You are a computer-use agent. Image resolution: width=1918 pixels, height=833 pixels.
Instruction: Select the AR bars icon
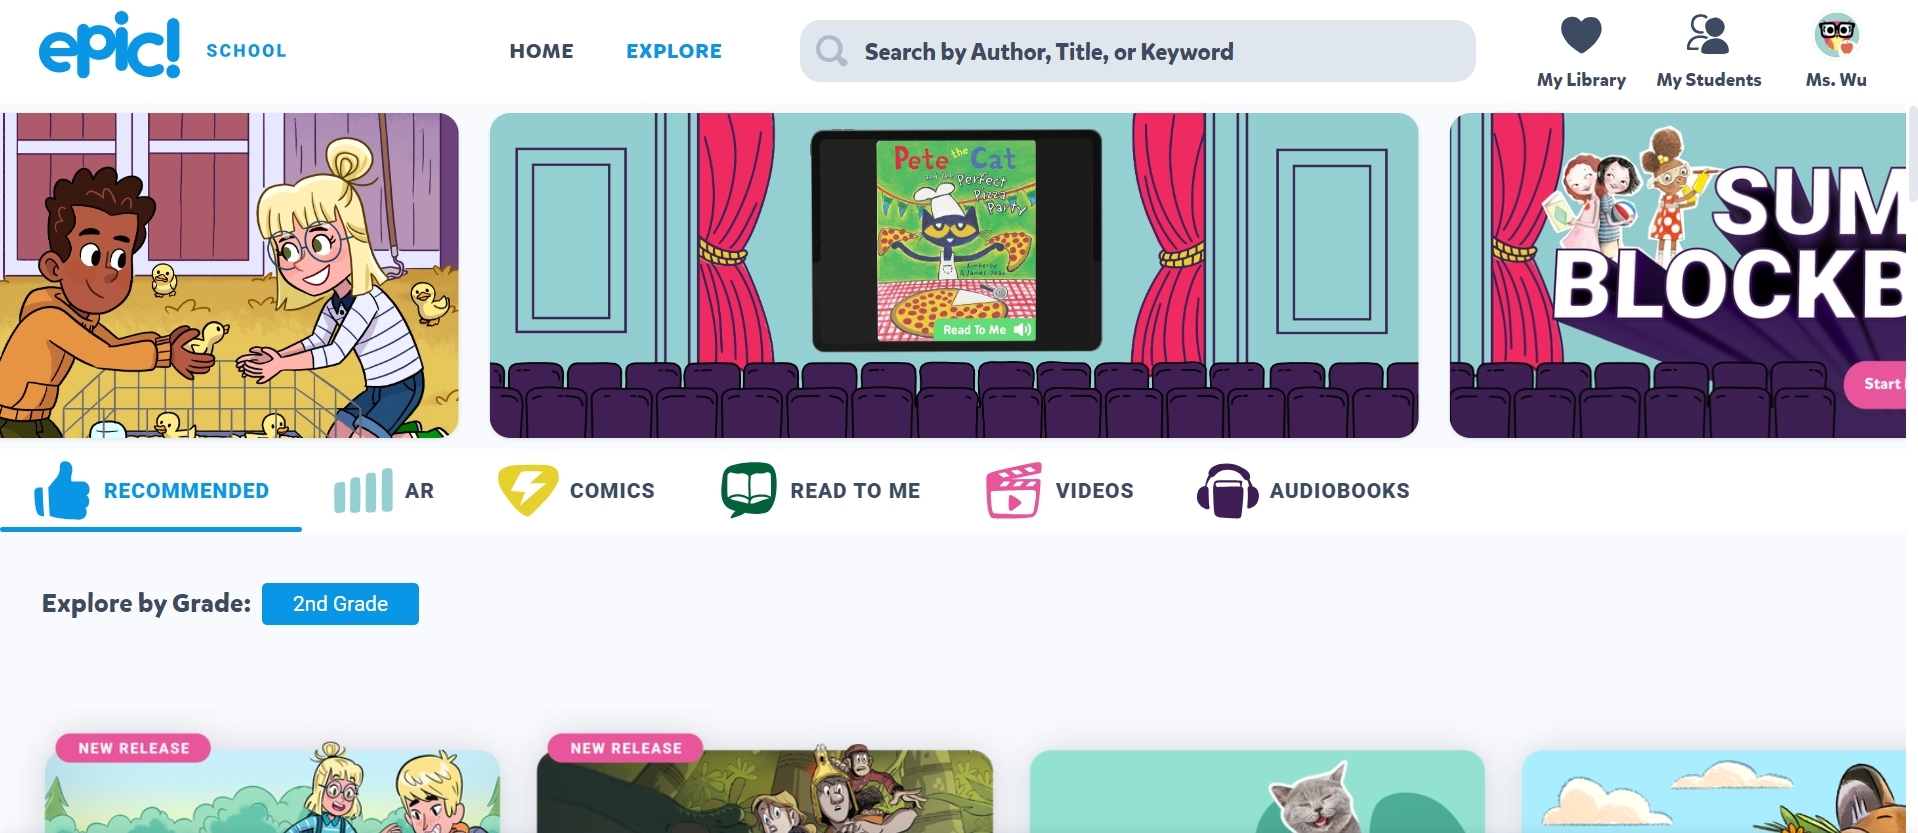click(x=362, y=491)
